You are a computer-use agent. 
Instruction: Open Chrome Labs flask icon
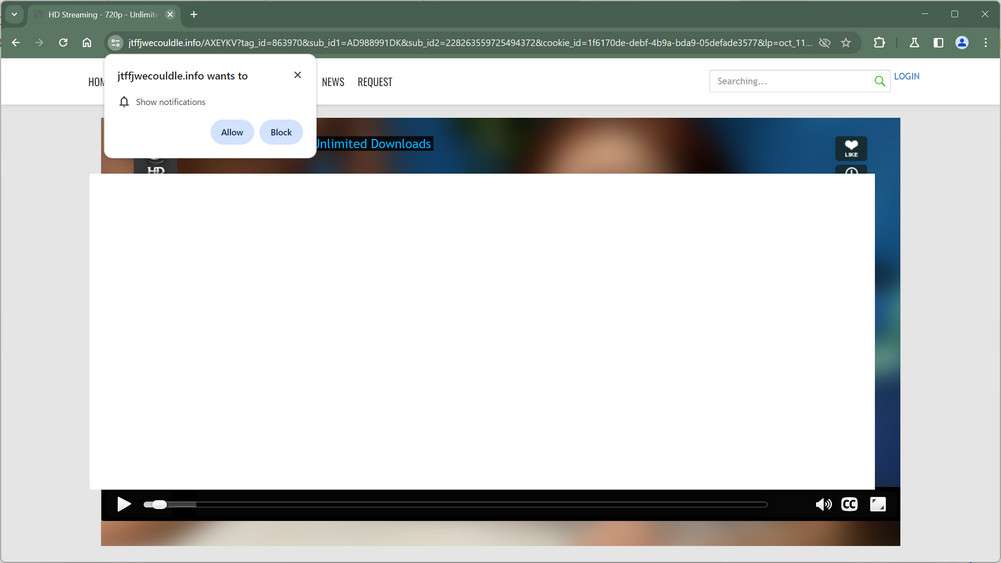coord(914,43)
